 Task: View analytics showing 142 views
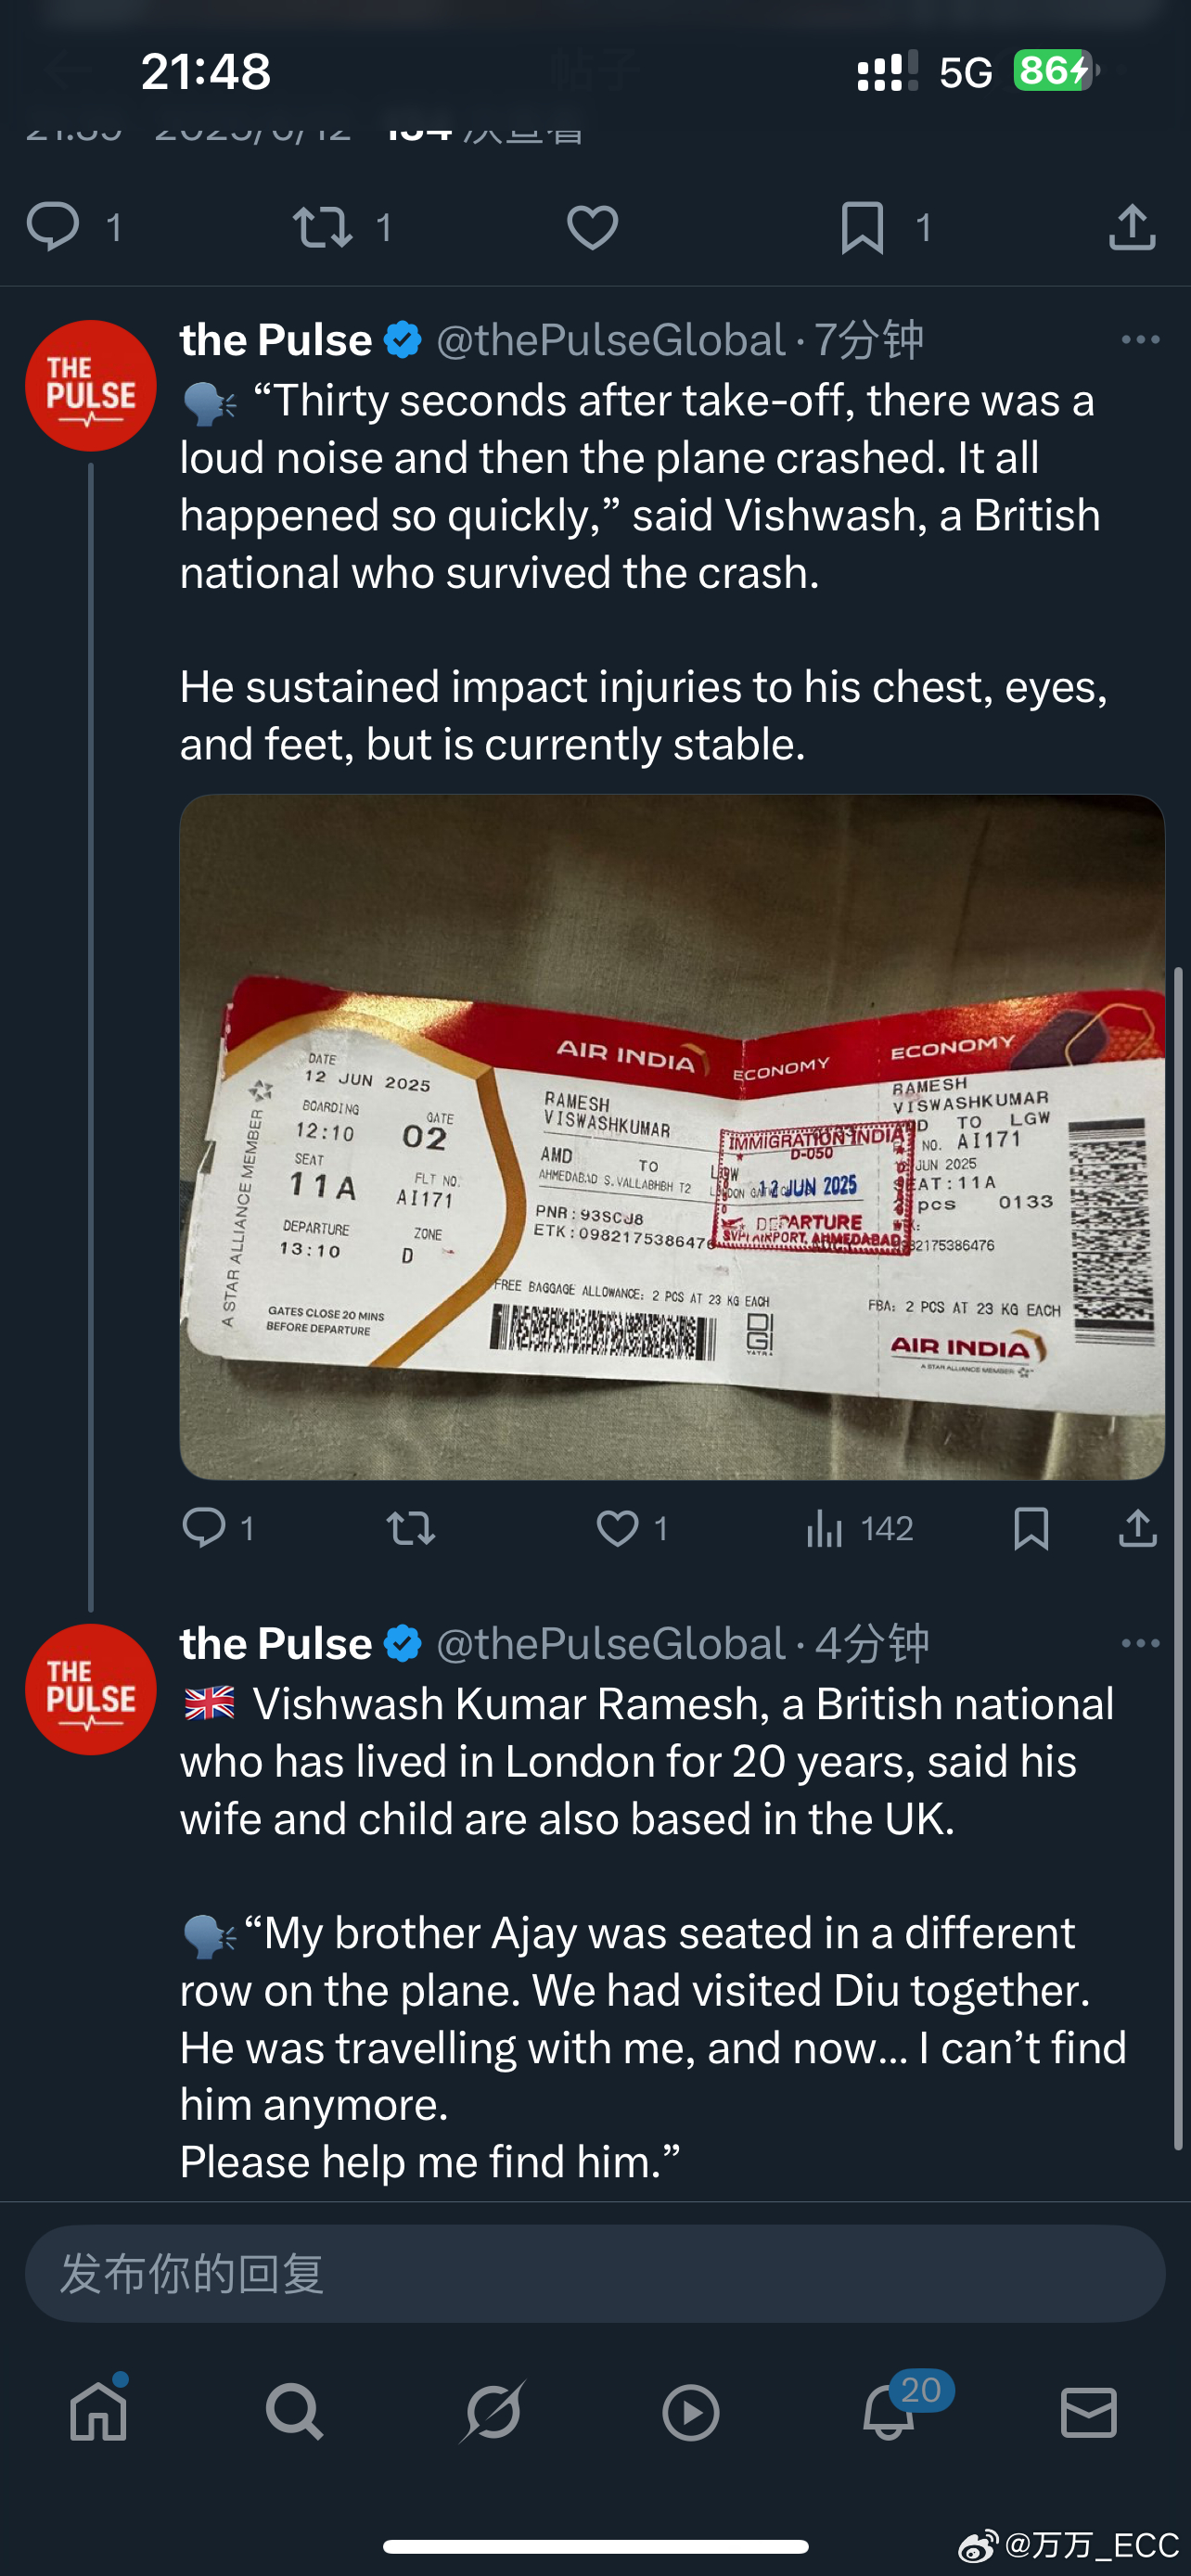tap(859, 1529)
